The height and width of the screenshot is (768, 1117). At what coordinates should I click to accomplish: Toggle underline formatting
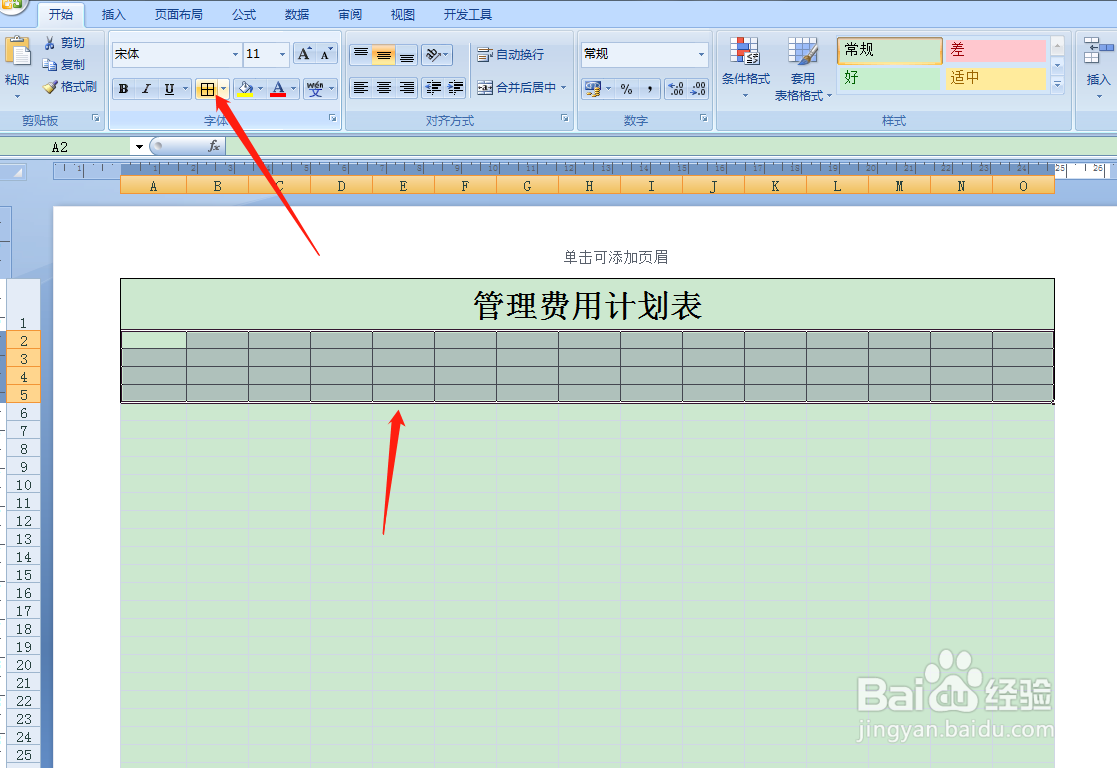pos(168,88)
